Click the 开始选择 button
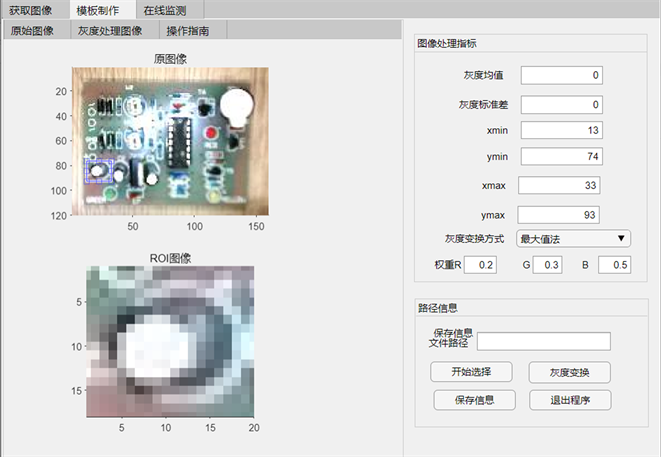The height and width of the screenshot is (457, 661). (x=470, y=371)
